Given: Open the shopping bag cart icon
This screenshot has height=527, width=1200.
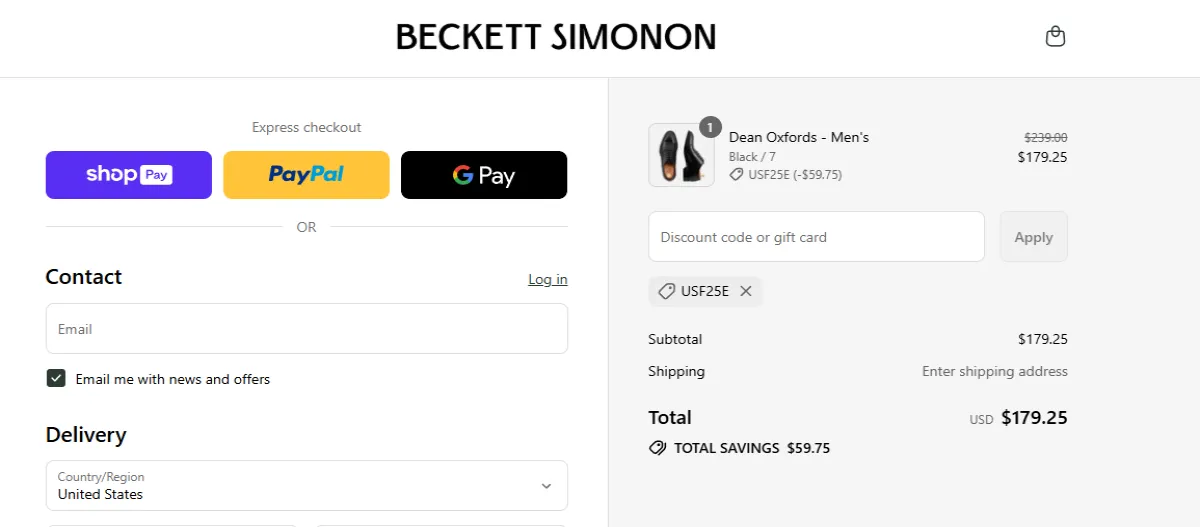Looking at the screenshot, I should tap(1055, 37).
